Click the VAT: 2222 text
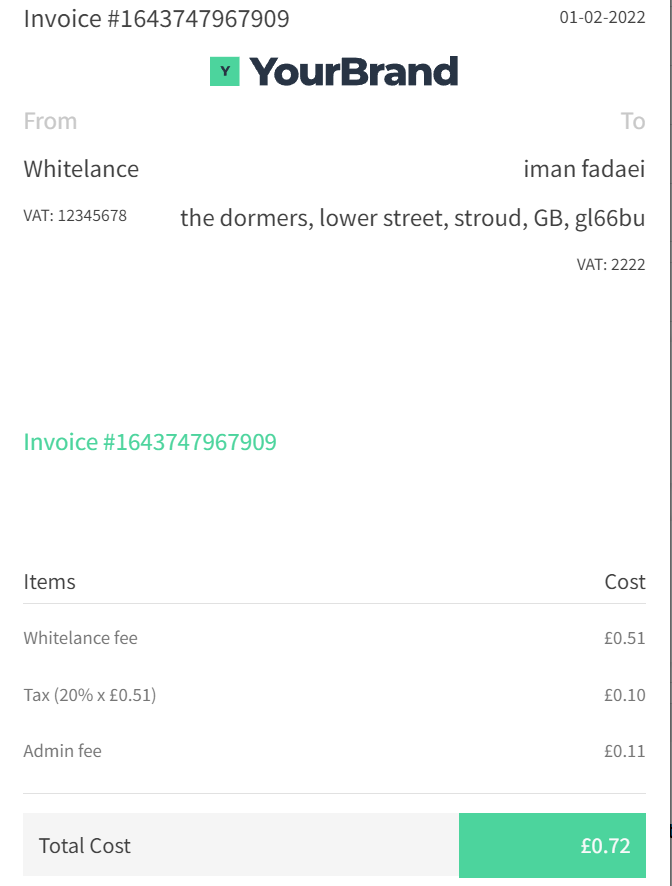 click(x=611, y=264)
